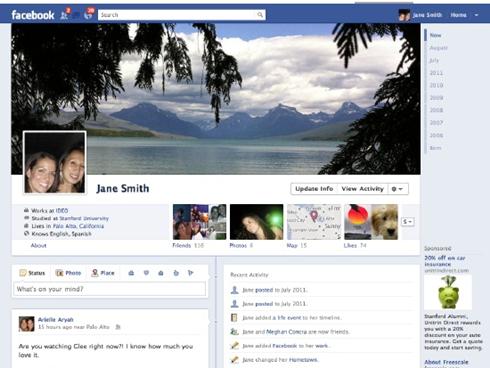Click pencil icon beside 'added Facebook' entry
This screenshot has height=368, width=490.
click(235, 346)
